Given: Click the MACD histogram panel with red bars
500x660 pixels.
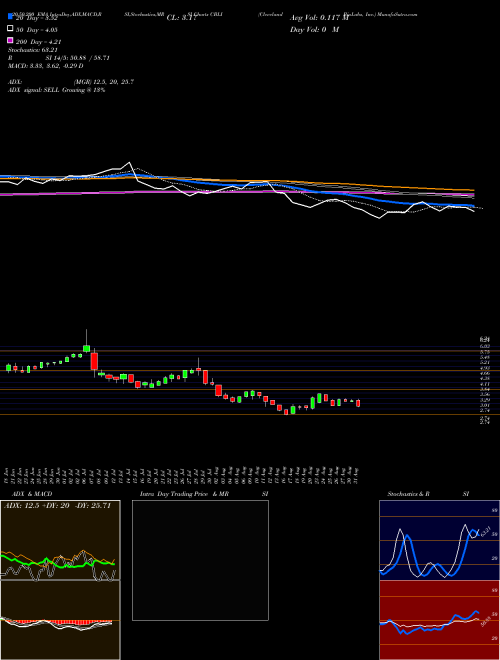Looking at the screenshot, I should tap(60, 620).
